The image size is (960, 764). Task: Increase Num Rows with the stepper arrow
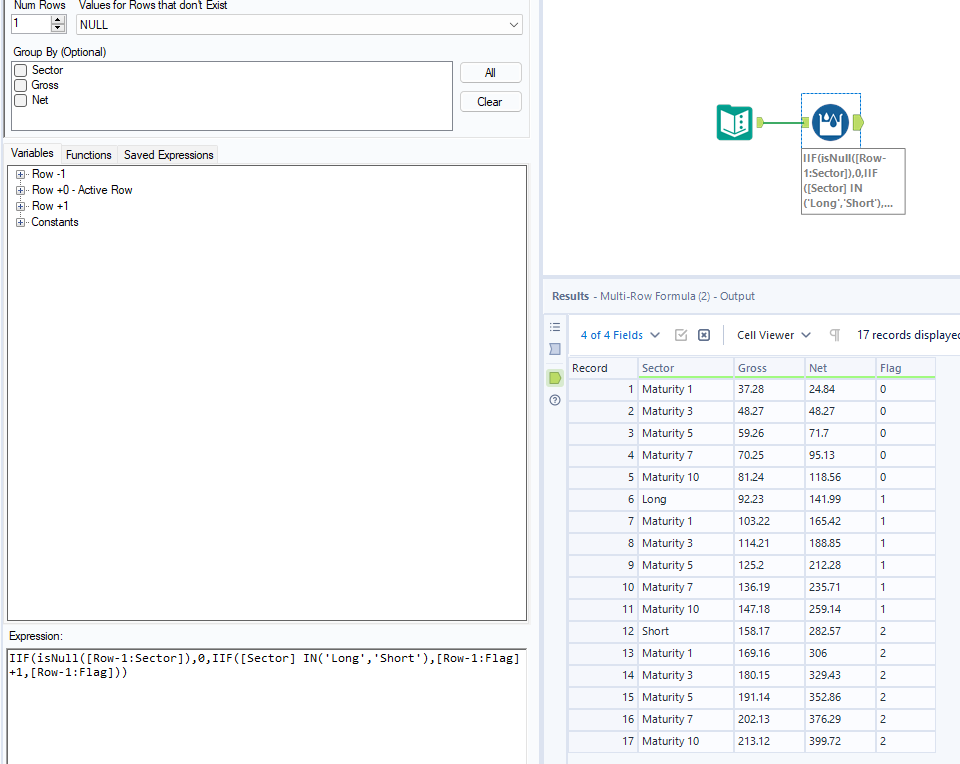pos(57,19)
